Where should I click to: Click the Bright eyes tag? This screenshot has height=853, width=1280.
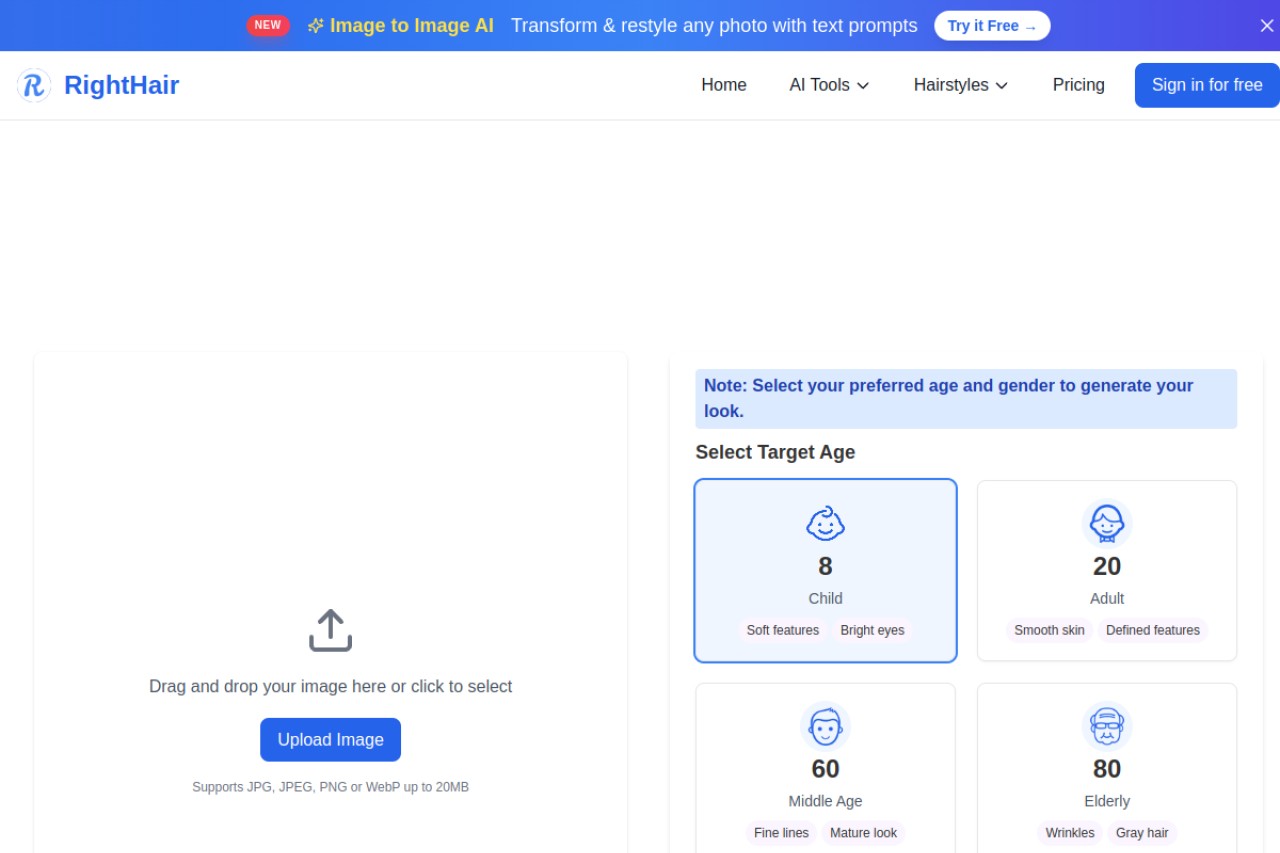pos(872,630)
